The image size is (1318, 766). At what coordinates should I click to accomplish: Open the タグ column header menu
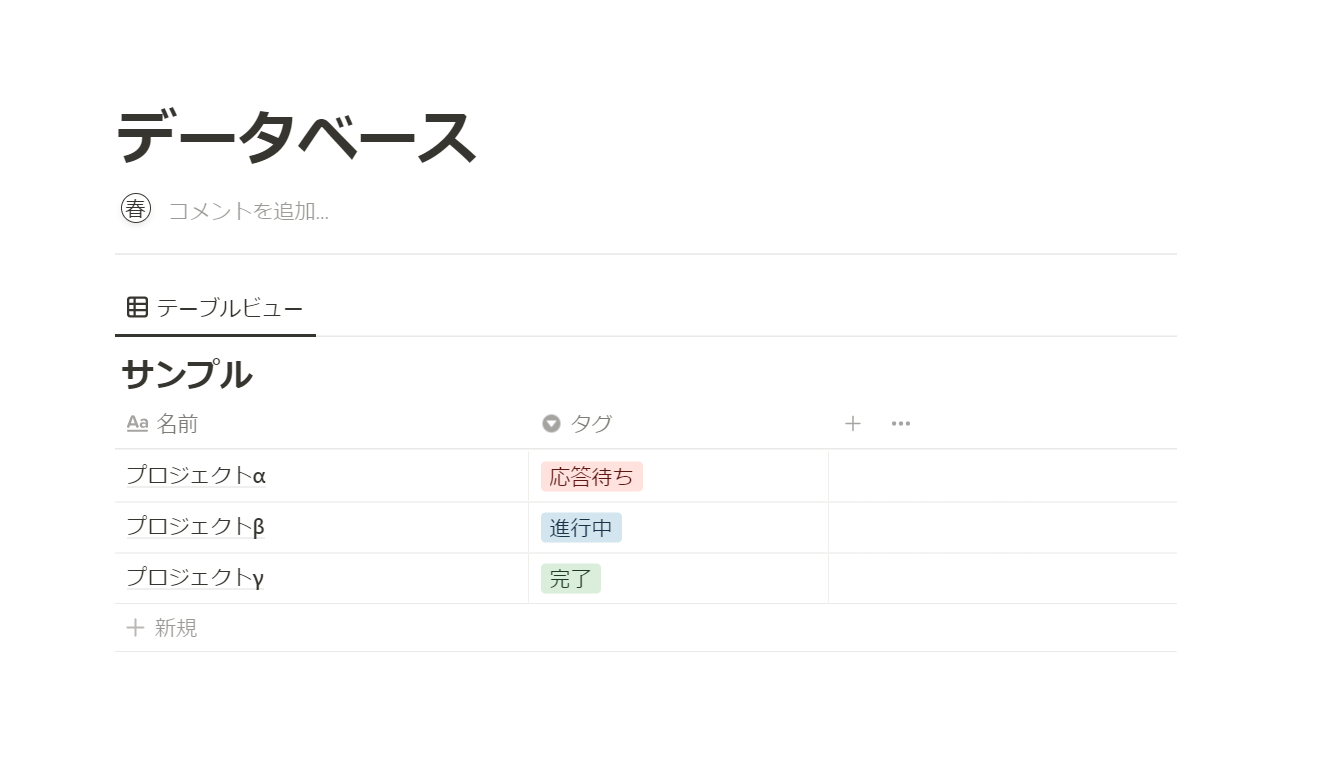point(591,424)
